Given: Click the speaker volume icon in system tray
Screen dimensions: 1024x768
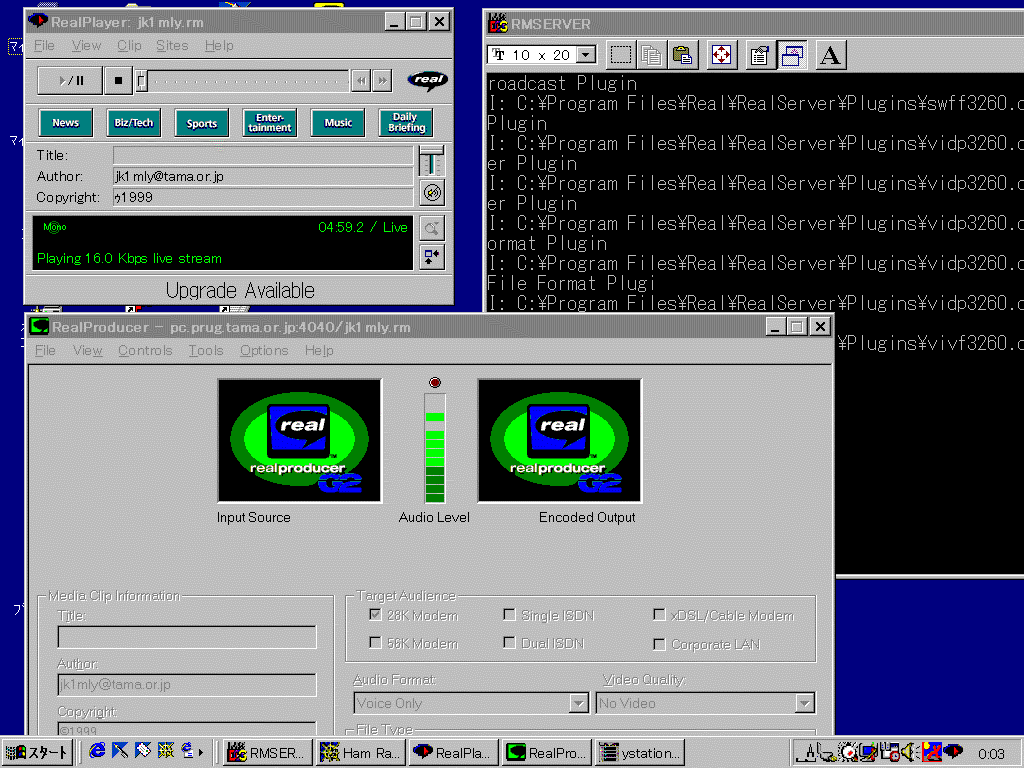Looking at the screenshot, I should (x=910, y=752).
